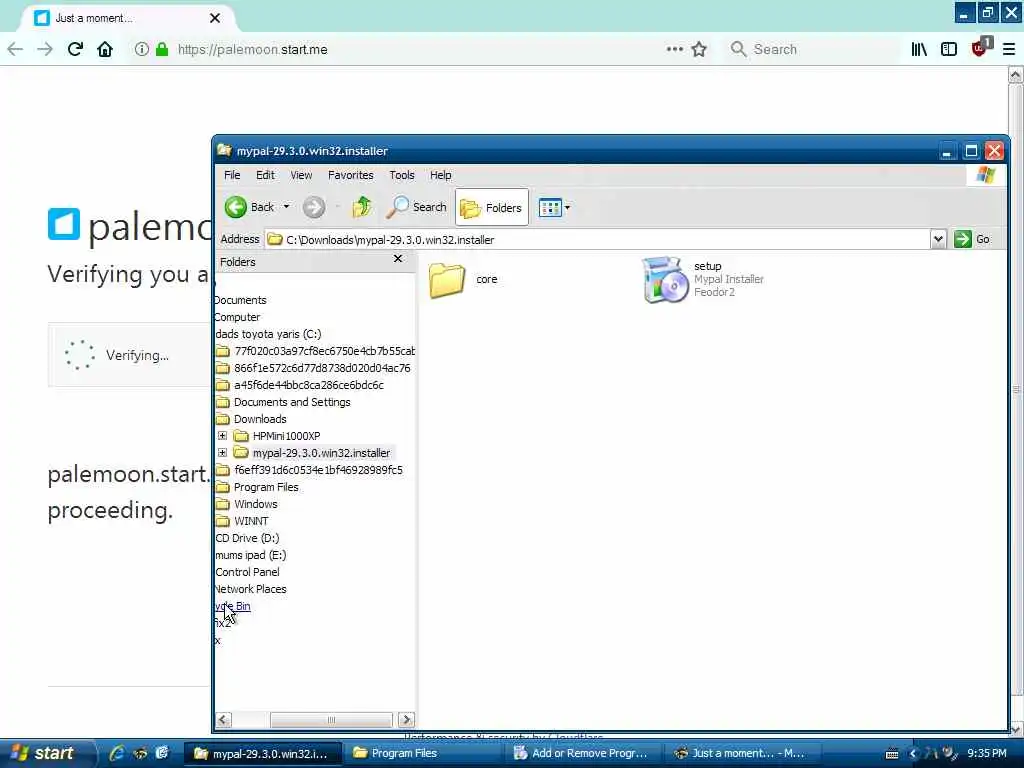Screen dimensions: 1024x768
Task: Click the browser forward arrow
Action: coord(44,49)
